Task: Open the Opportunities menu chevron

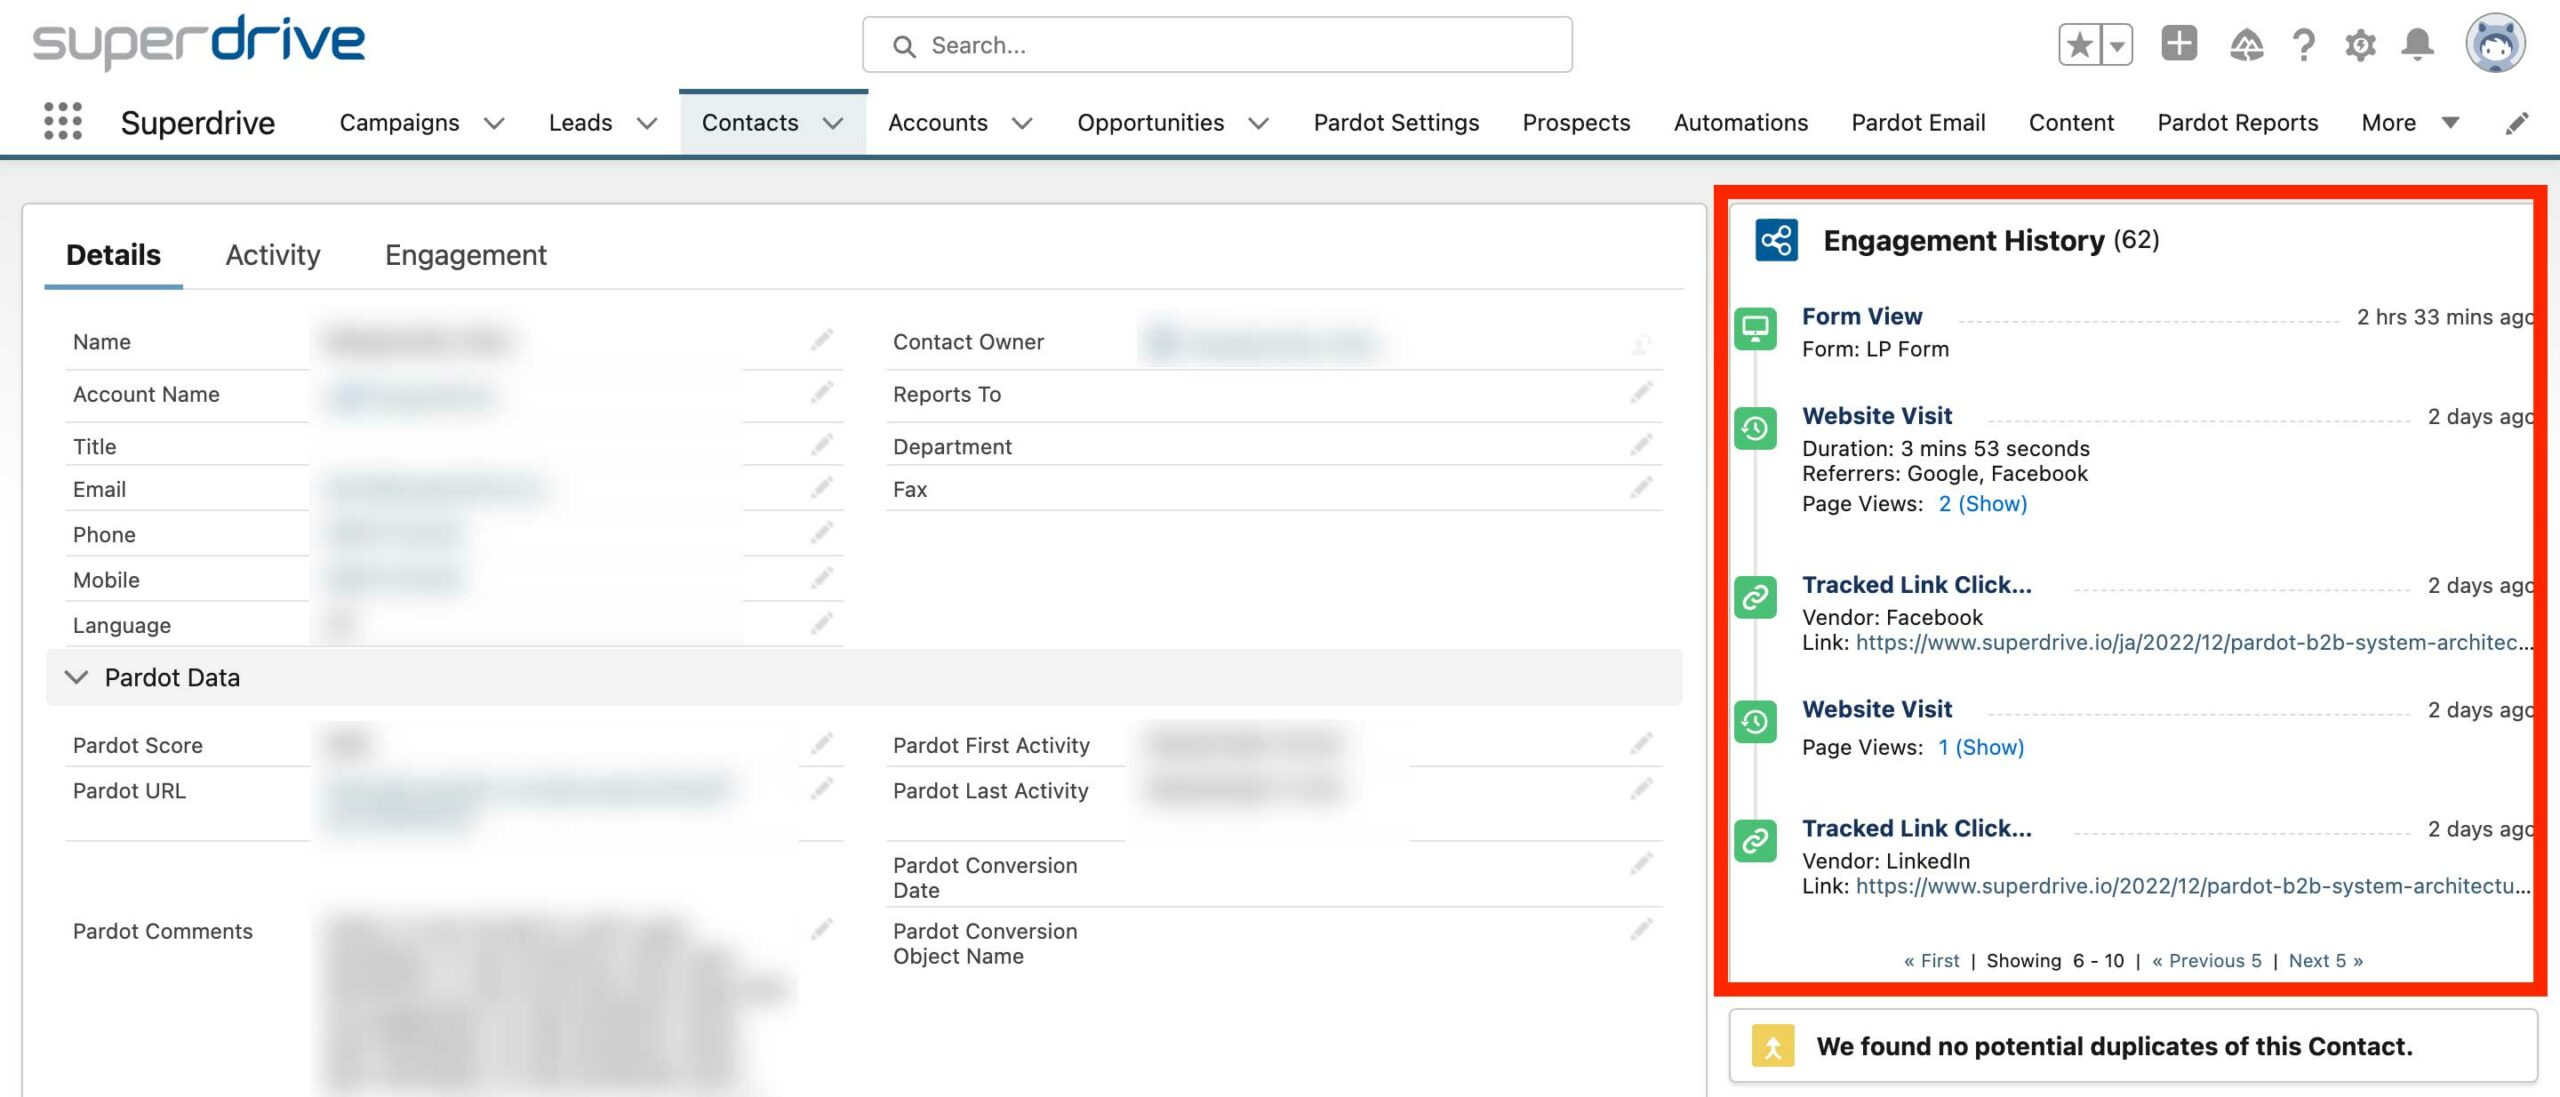Action: coord(1259,123)
